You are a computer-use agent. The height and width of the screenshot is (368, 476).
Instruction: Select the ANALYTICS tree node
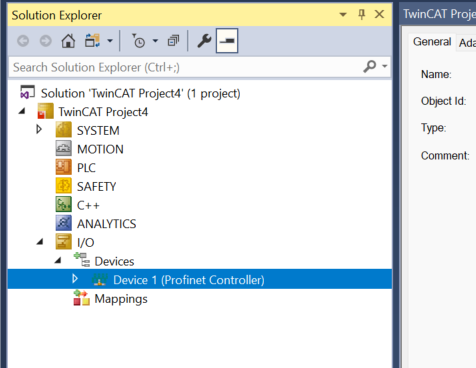[x=106, y=224]
